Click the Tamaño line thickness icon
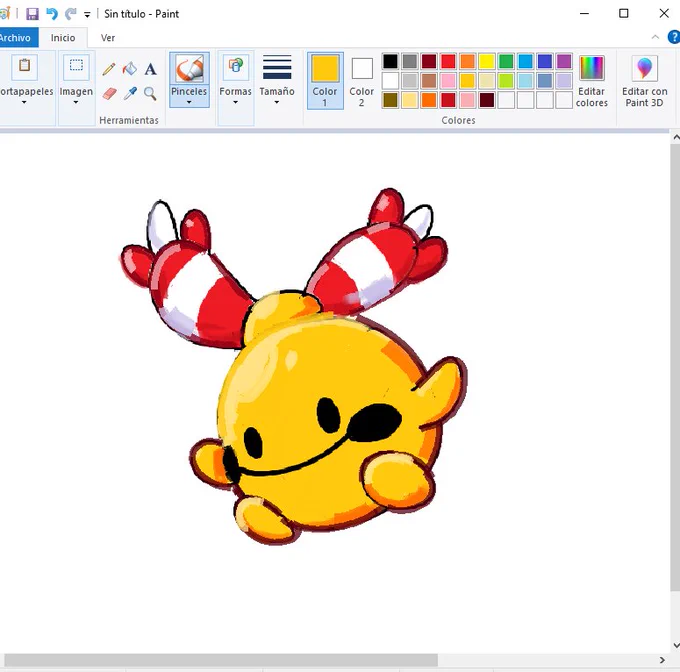The image size is (680, 672). [x=277, y=67]
